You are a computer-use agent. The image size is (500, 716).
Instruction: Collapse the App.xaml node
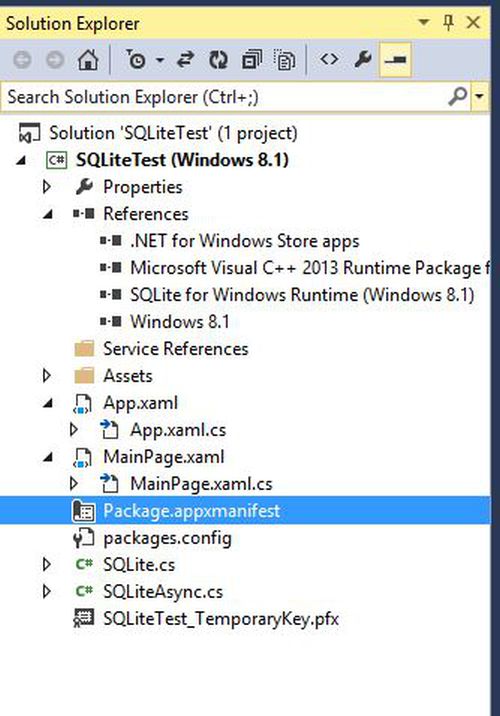47,403
